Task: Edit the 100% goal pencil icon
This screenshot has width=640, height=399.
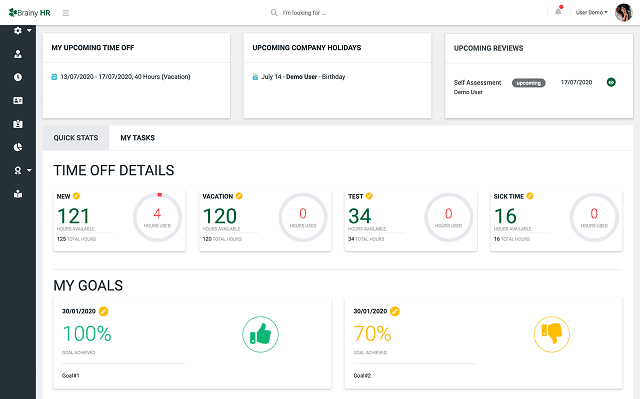Action: pyautogui.click(x=104, y=311)
